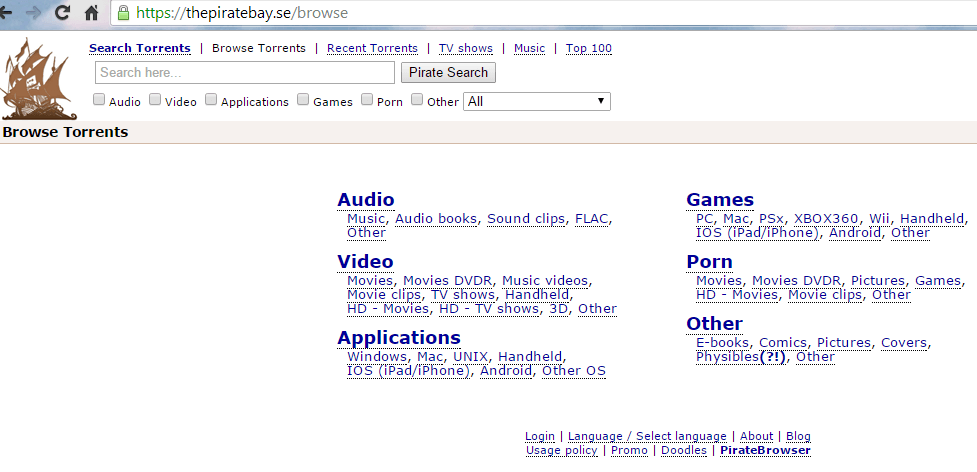
Task: Browse Windows applications subcategory
Action: pos(377,357)
